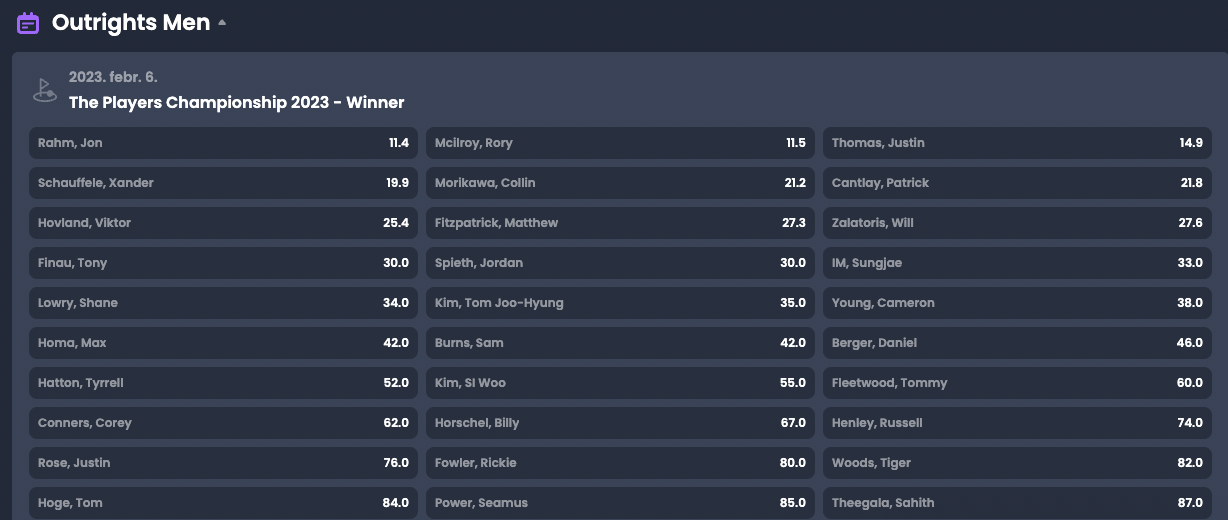Click the Outrights Men heading

point(131,22)
